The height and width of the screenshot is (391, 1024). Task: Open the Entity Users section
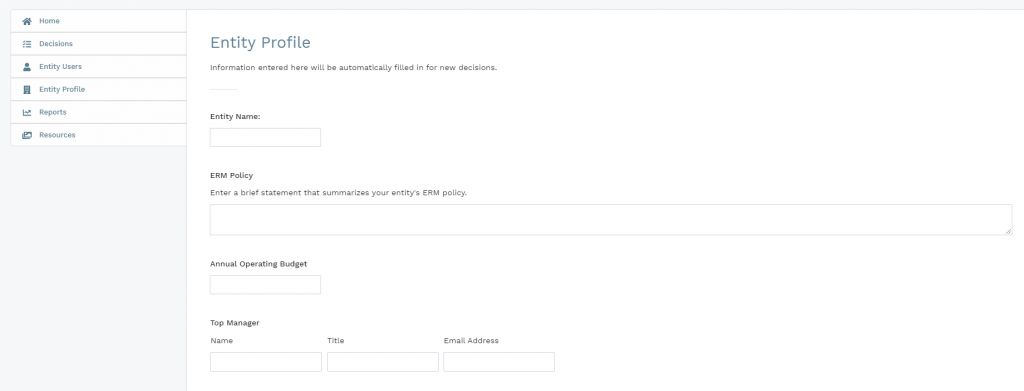(x=99, y=67)
